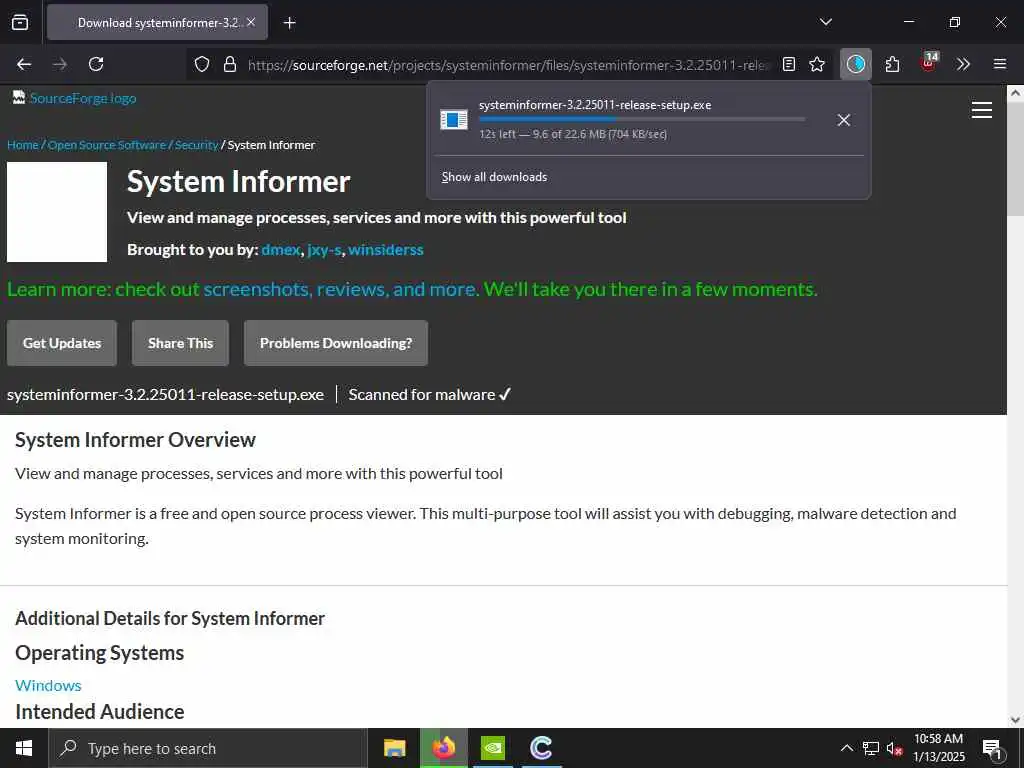Viewport: 1024px width, 768px height.
Task: Open the notification center icon
Action: coord(992,748)
